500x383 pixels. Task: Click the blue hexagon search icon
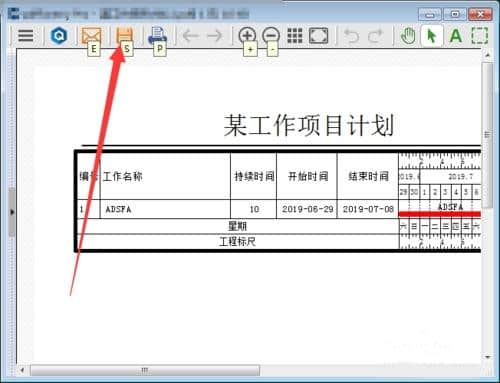pos(59,36)
